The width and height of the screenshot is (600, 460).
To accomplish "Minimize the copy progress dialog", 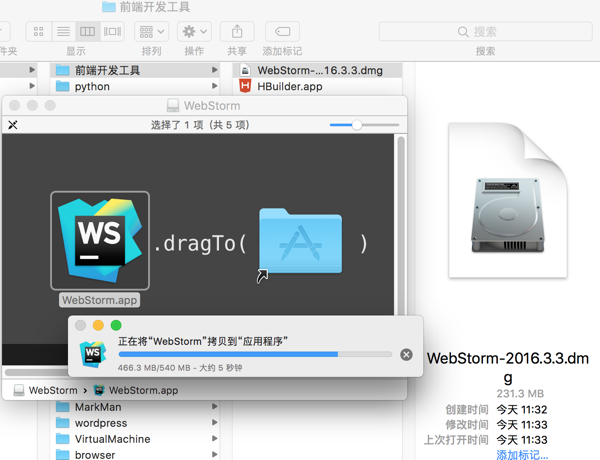I will [x=98, y=325].
